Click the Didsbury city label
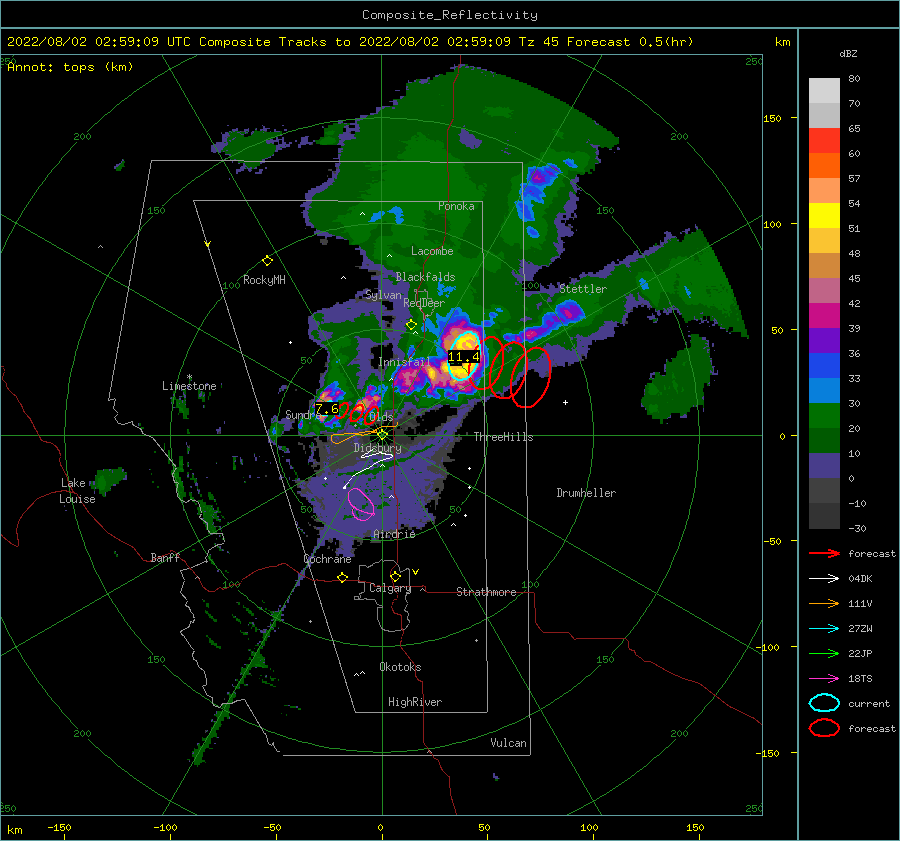Image resolution: width=900 pixels, height=841 pixels. tap(378, 448)
